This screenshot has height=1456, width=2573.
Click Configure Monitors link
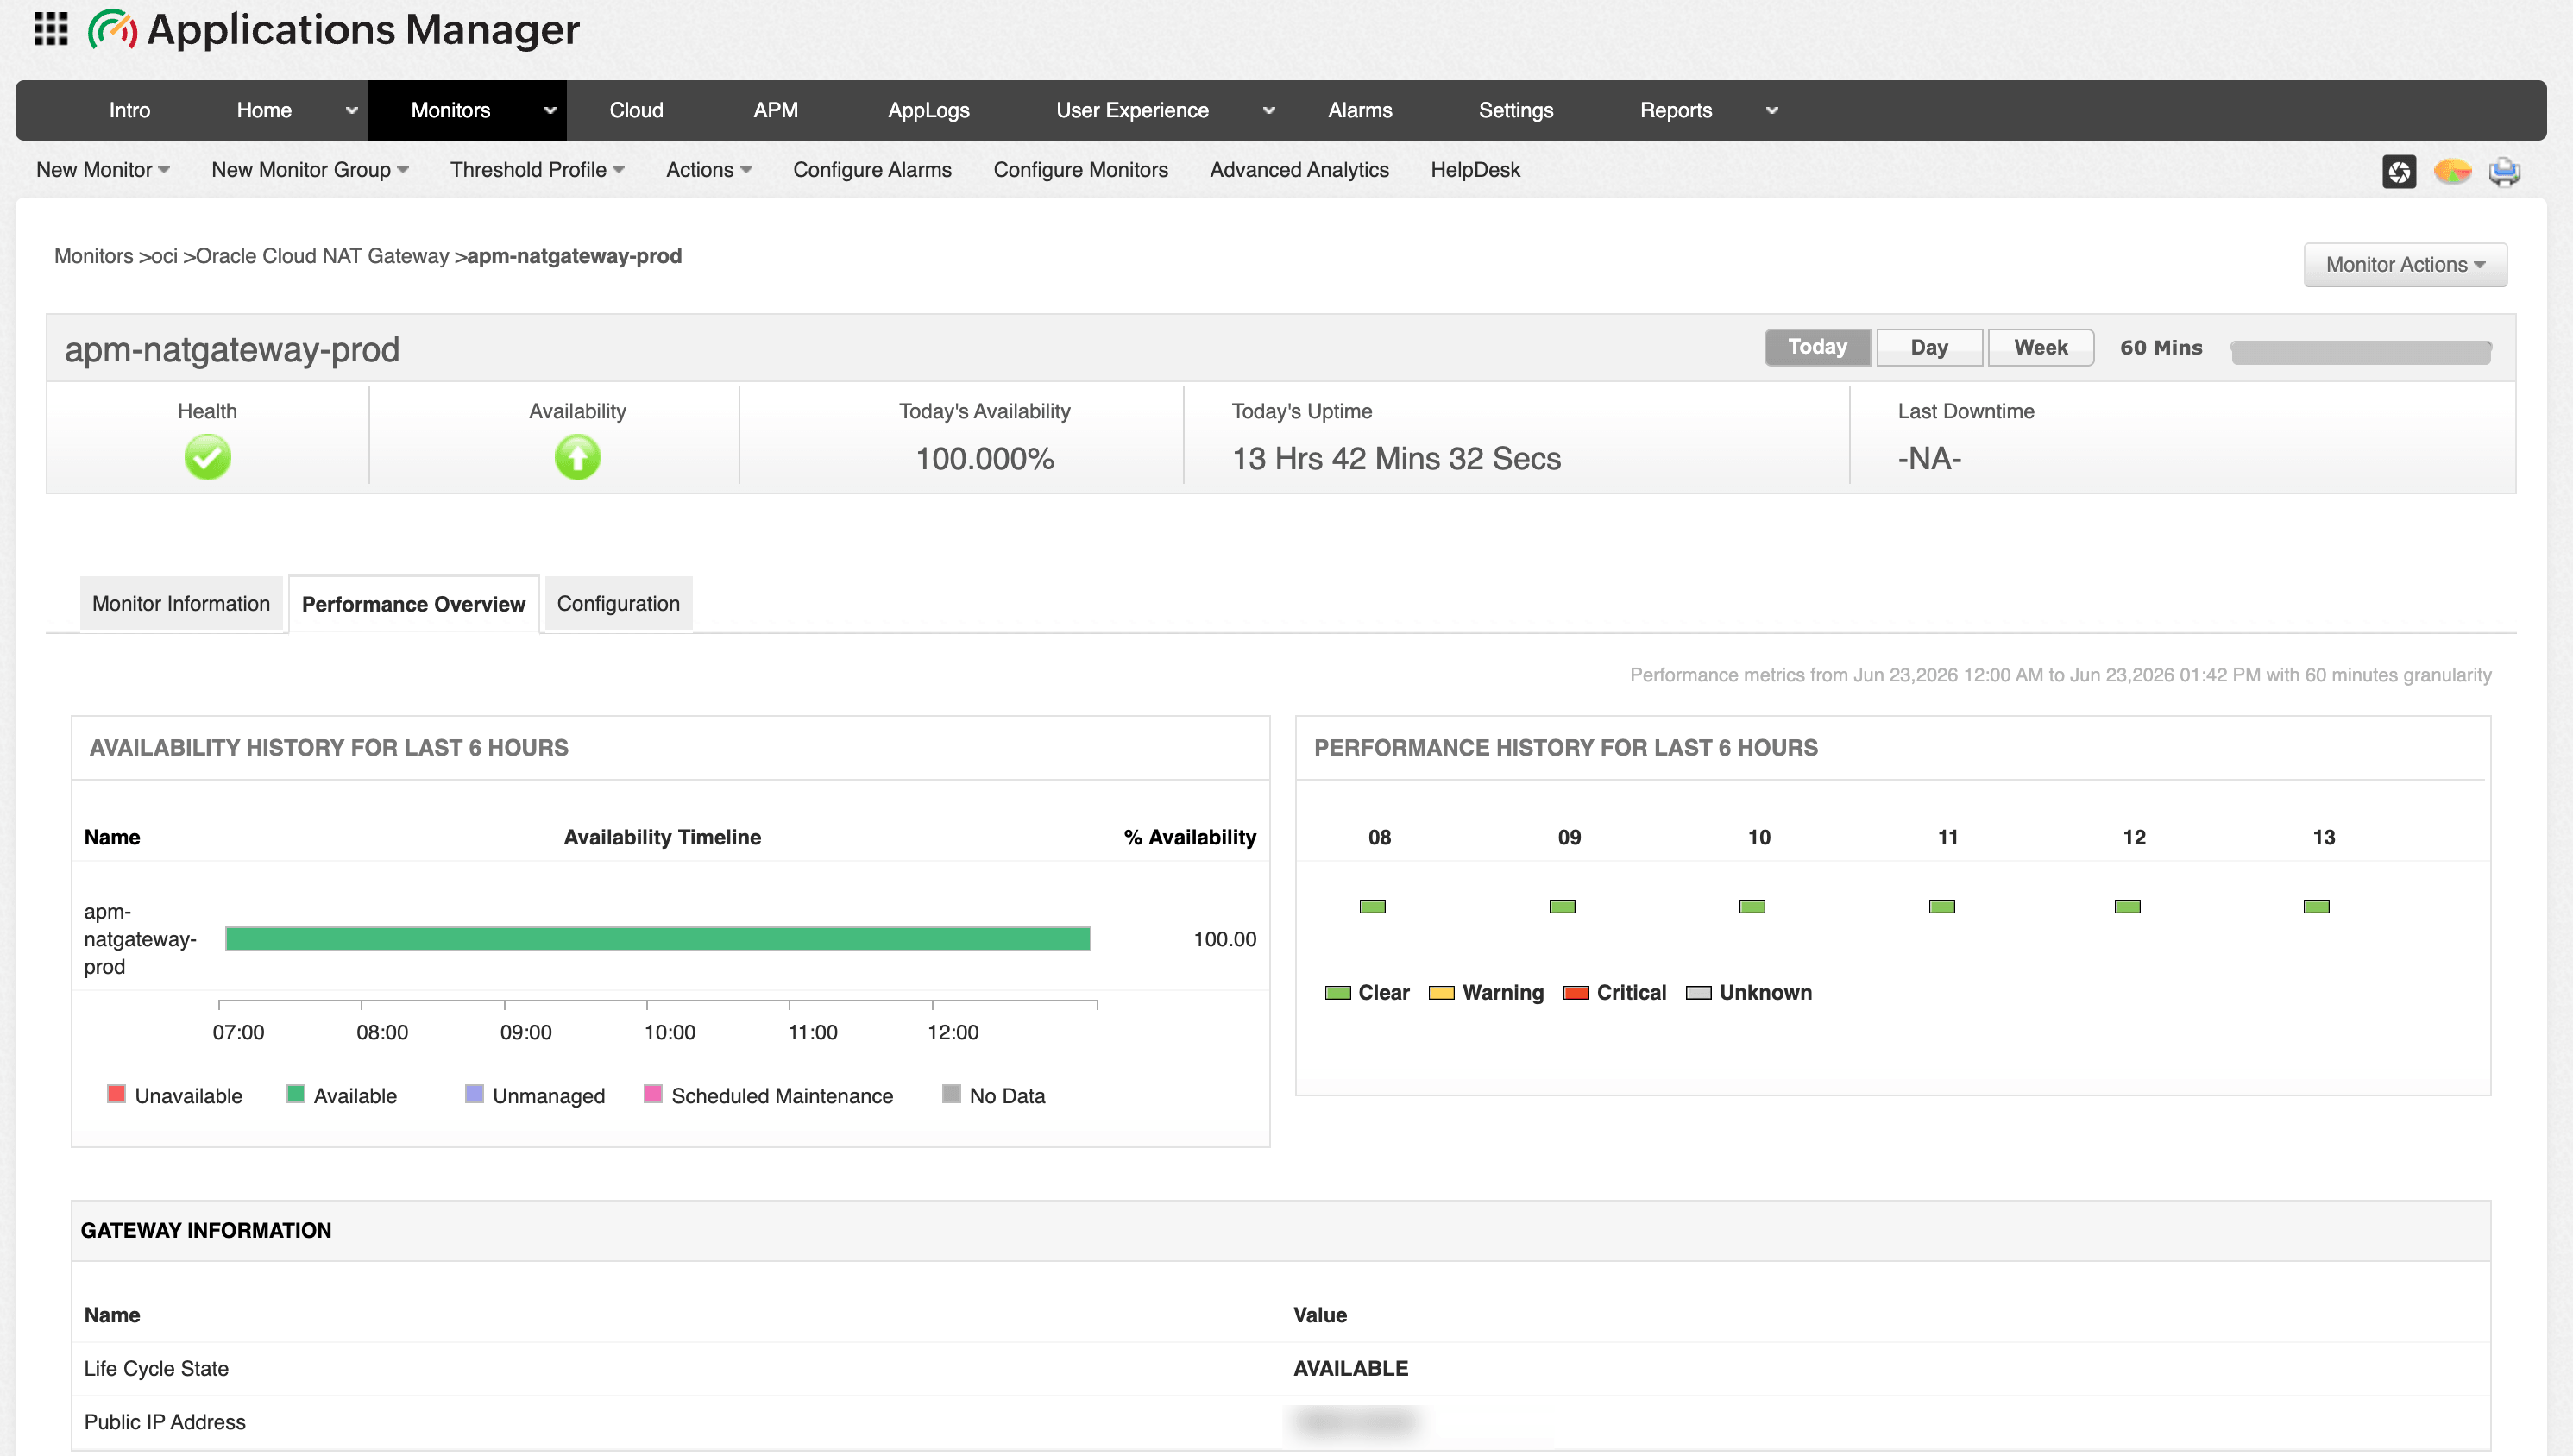point(1080,170)
